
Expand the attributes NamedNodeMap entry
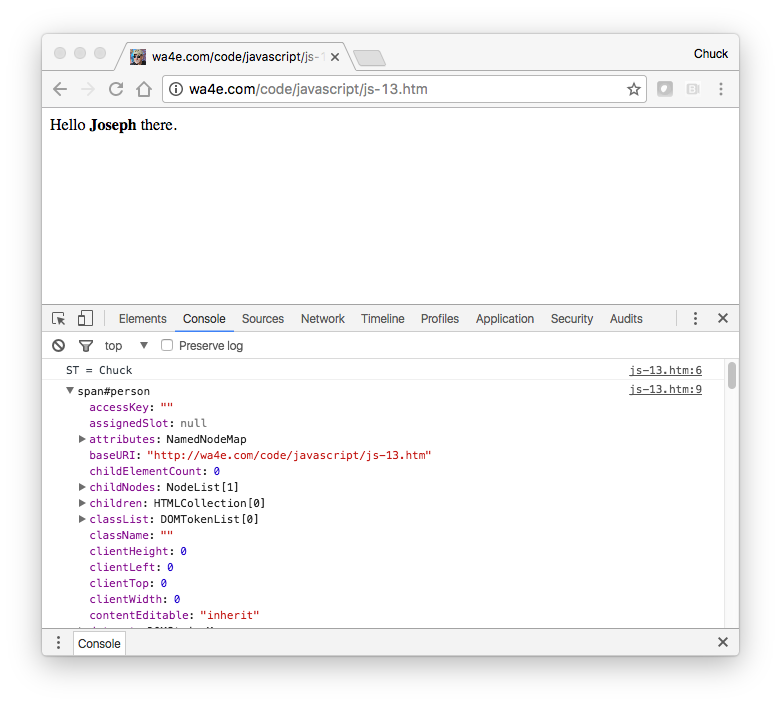point(82,439)
